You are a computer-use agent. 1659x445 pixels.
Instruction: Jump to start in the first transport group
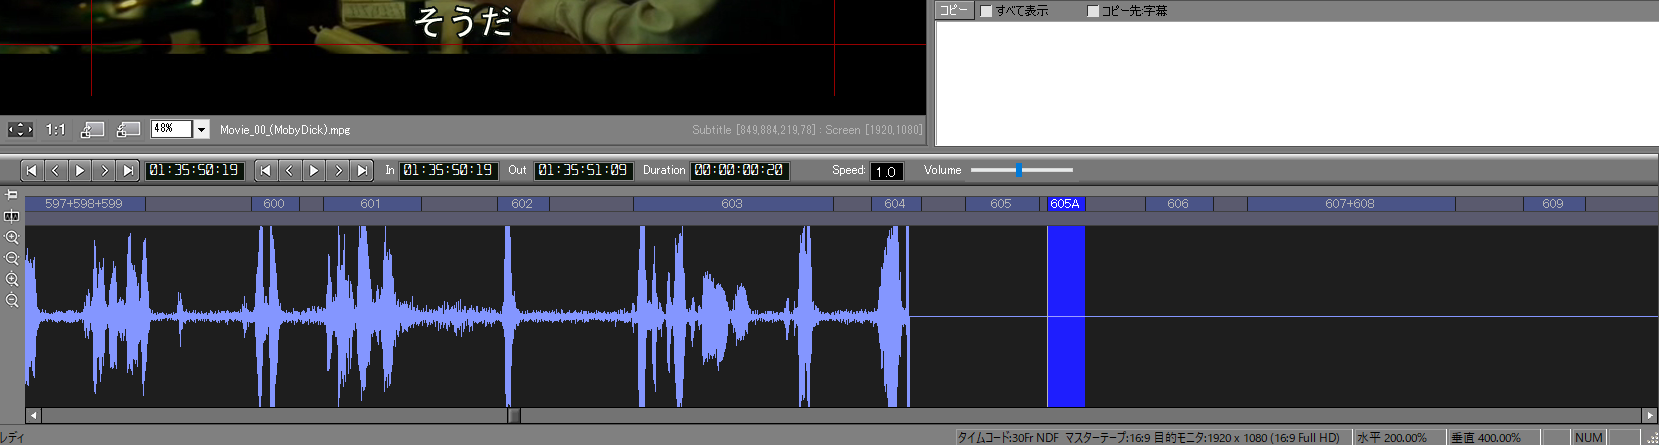click(x=31, y=170)
